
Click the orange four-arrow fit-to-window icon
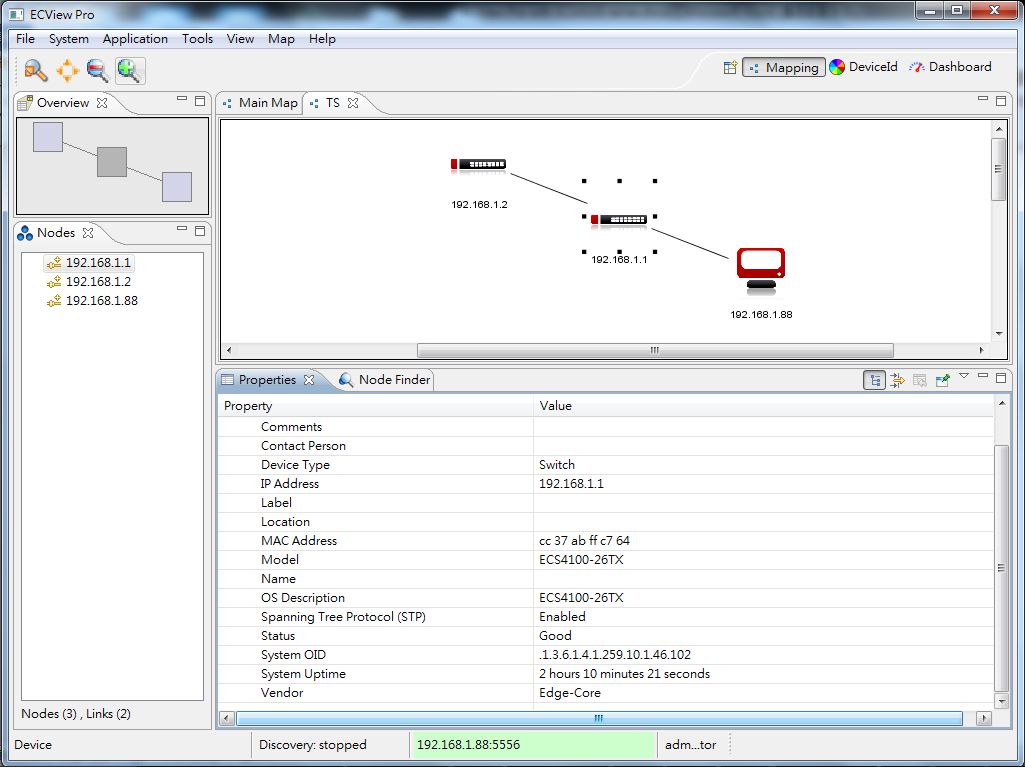67,71
